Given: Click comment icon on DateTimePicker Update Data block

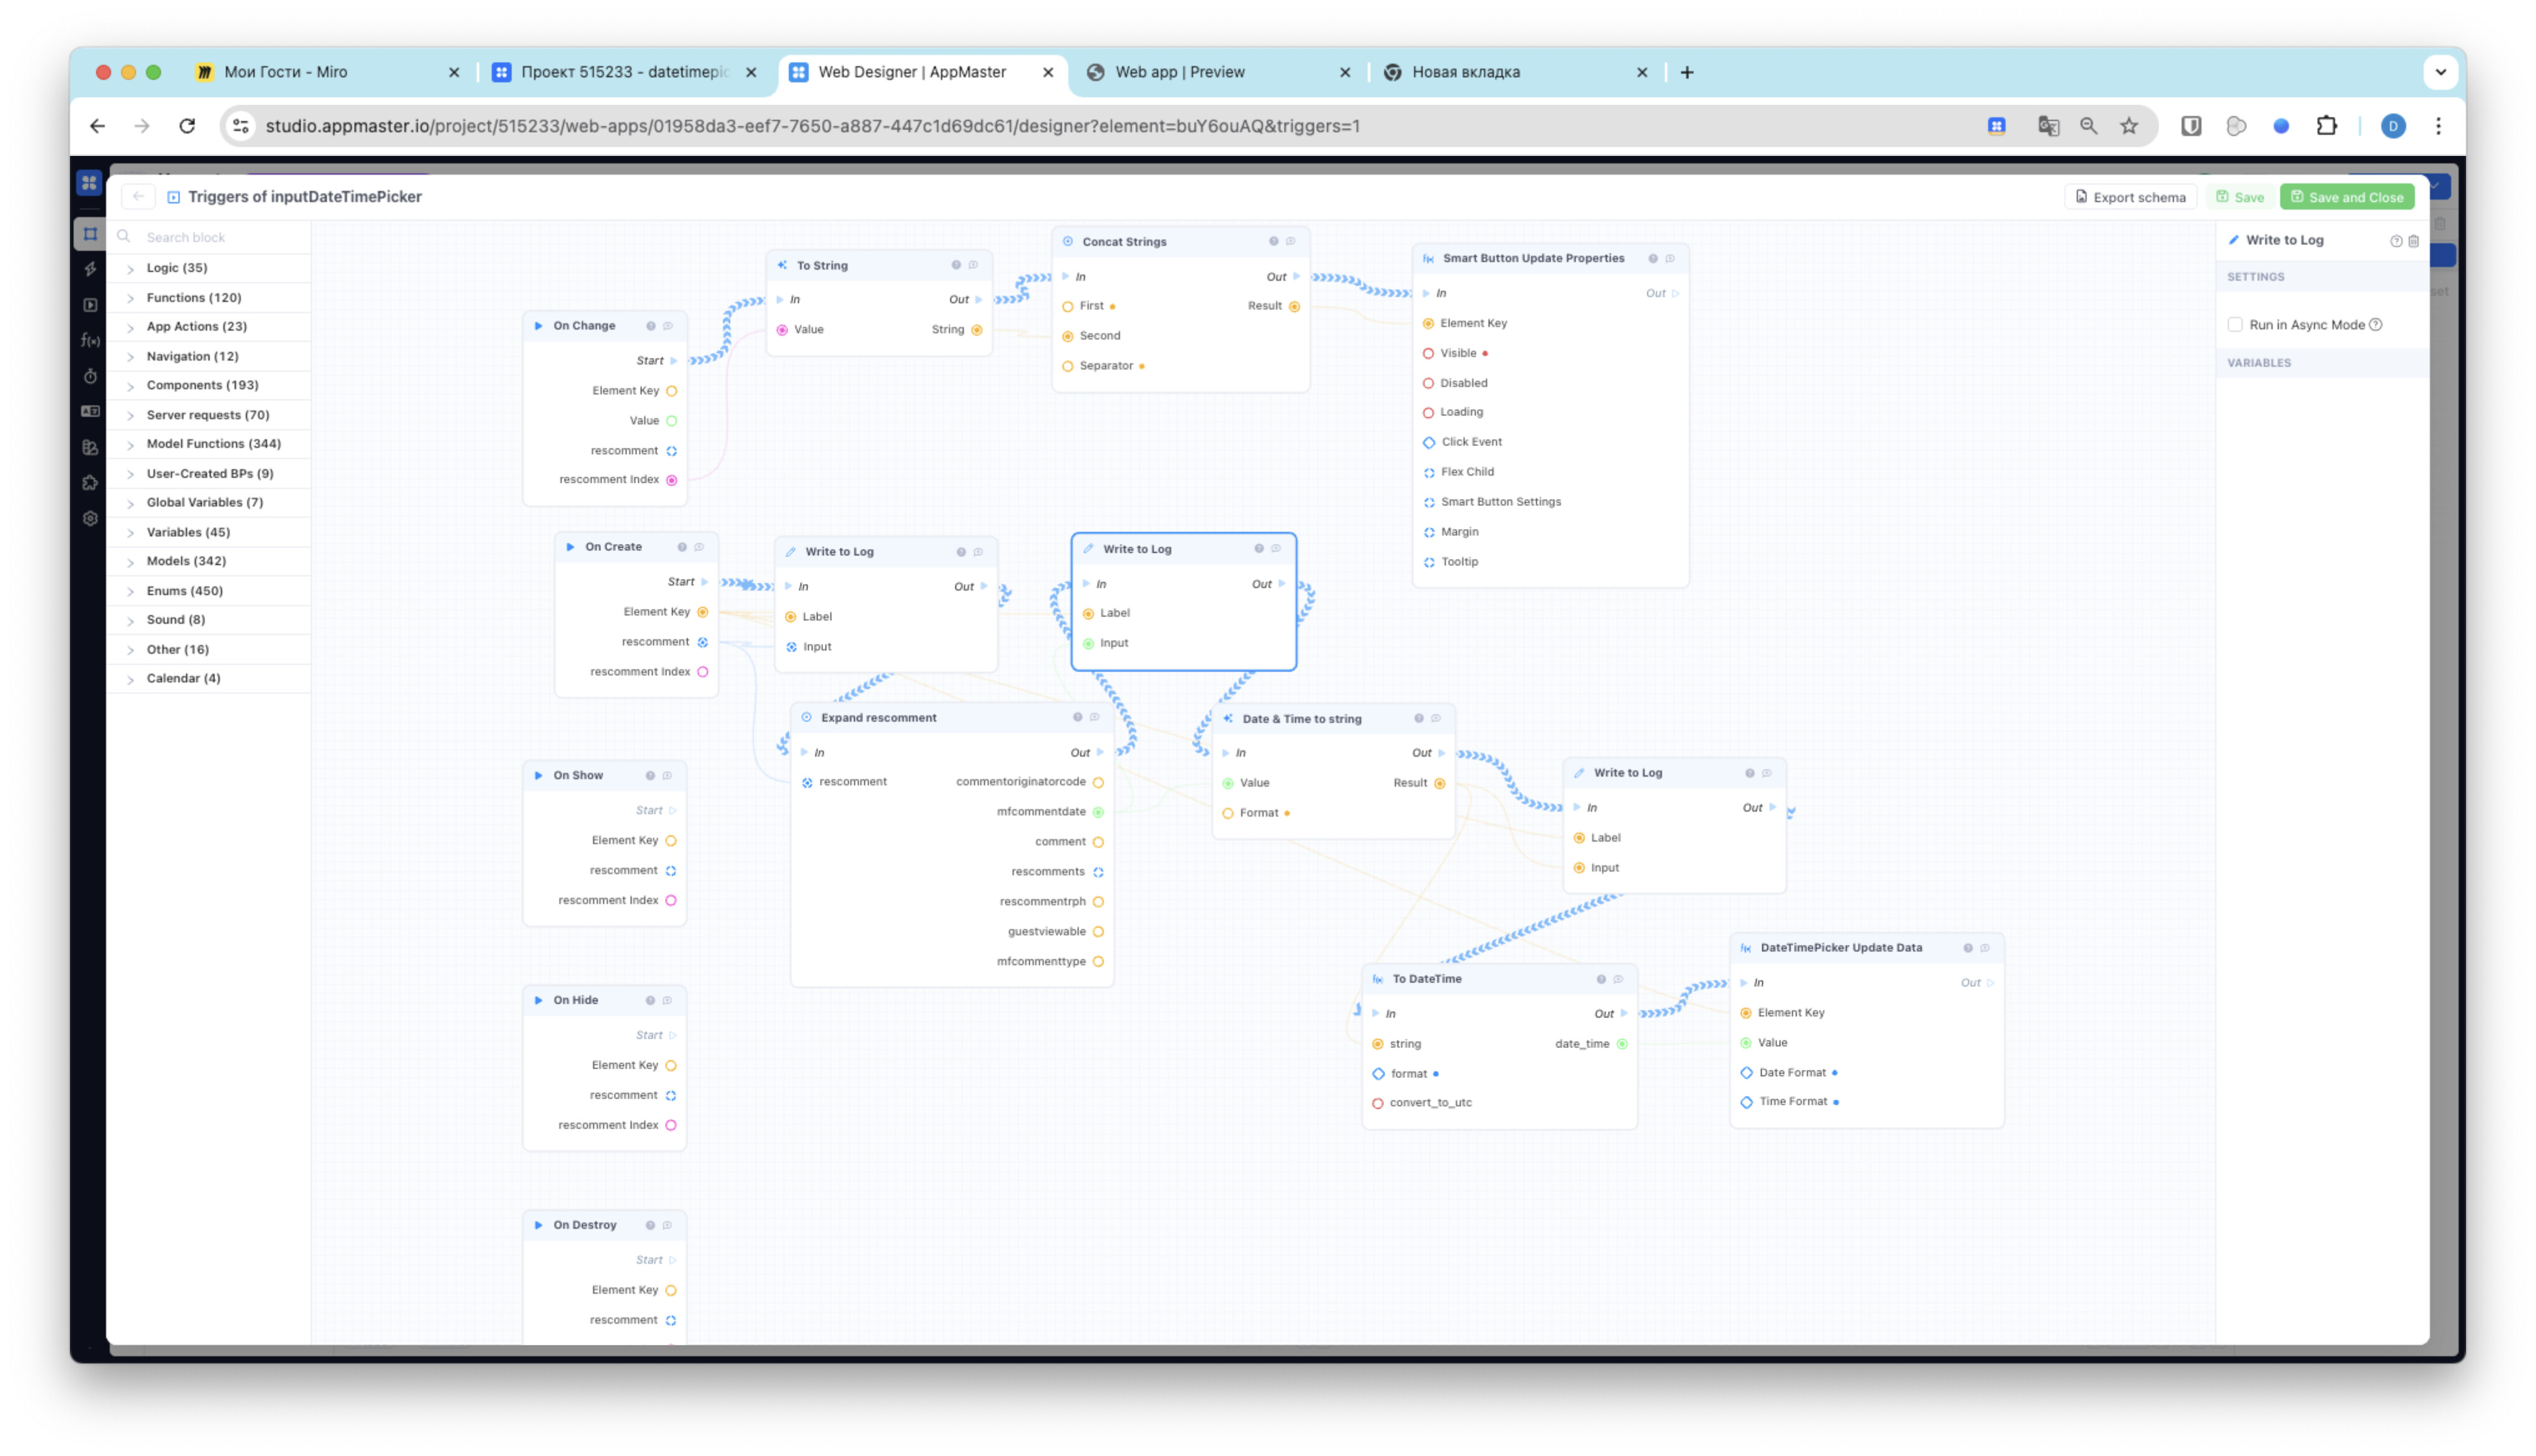Looking at the screenshot, I should point(1985,948).
